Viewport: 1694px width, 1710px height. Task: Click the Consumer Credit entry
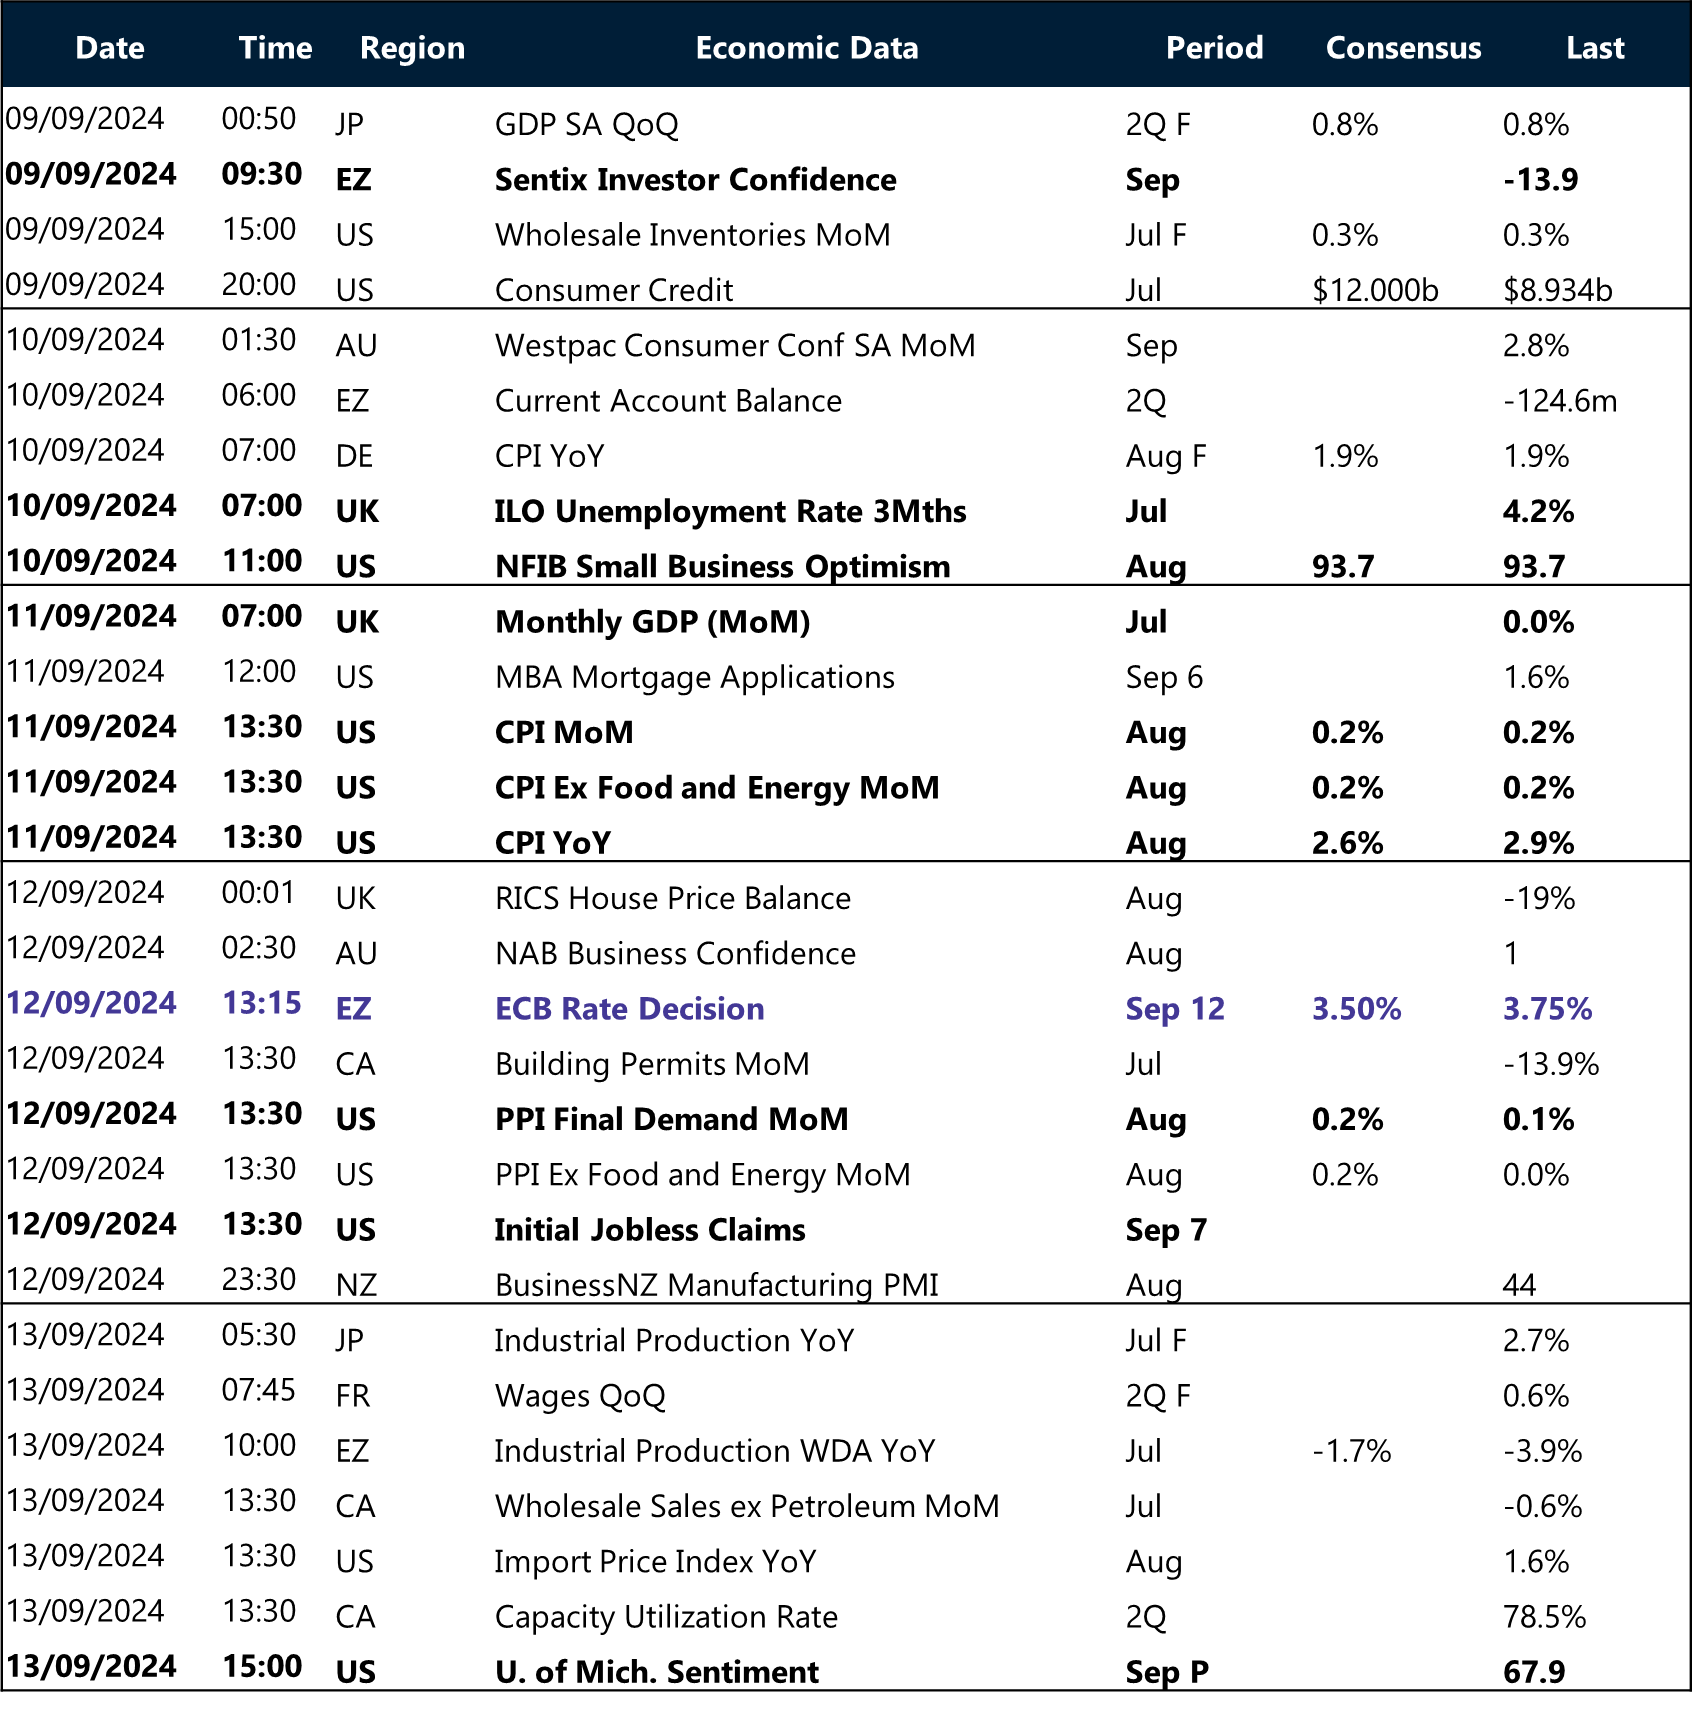pos(614,290)
